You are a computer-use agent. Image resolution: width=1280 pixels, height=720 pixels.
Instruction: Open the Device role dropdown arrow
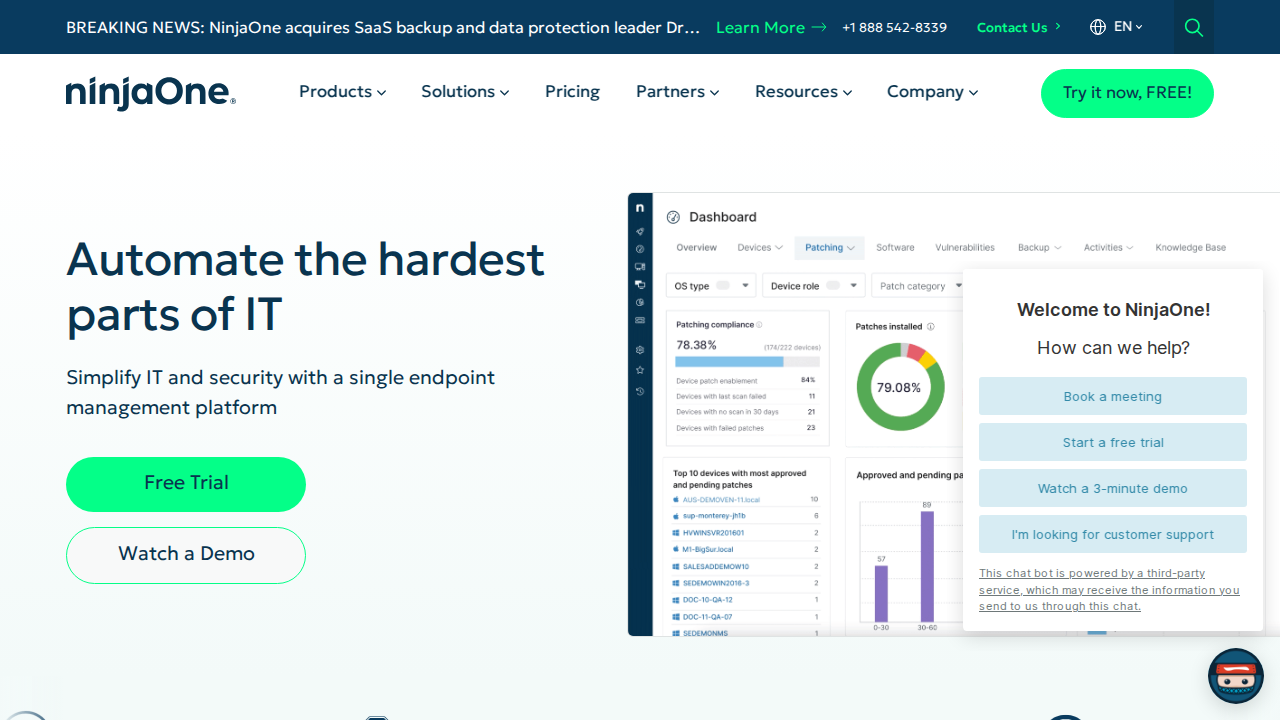click(x=854, y=286)
